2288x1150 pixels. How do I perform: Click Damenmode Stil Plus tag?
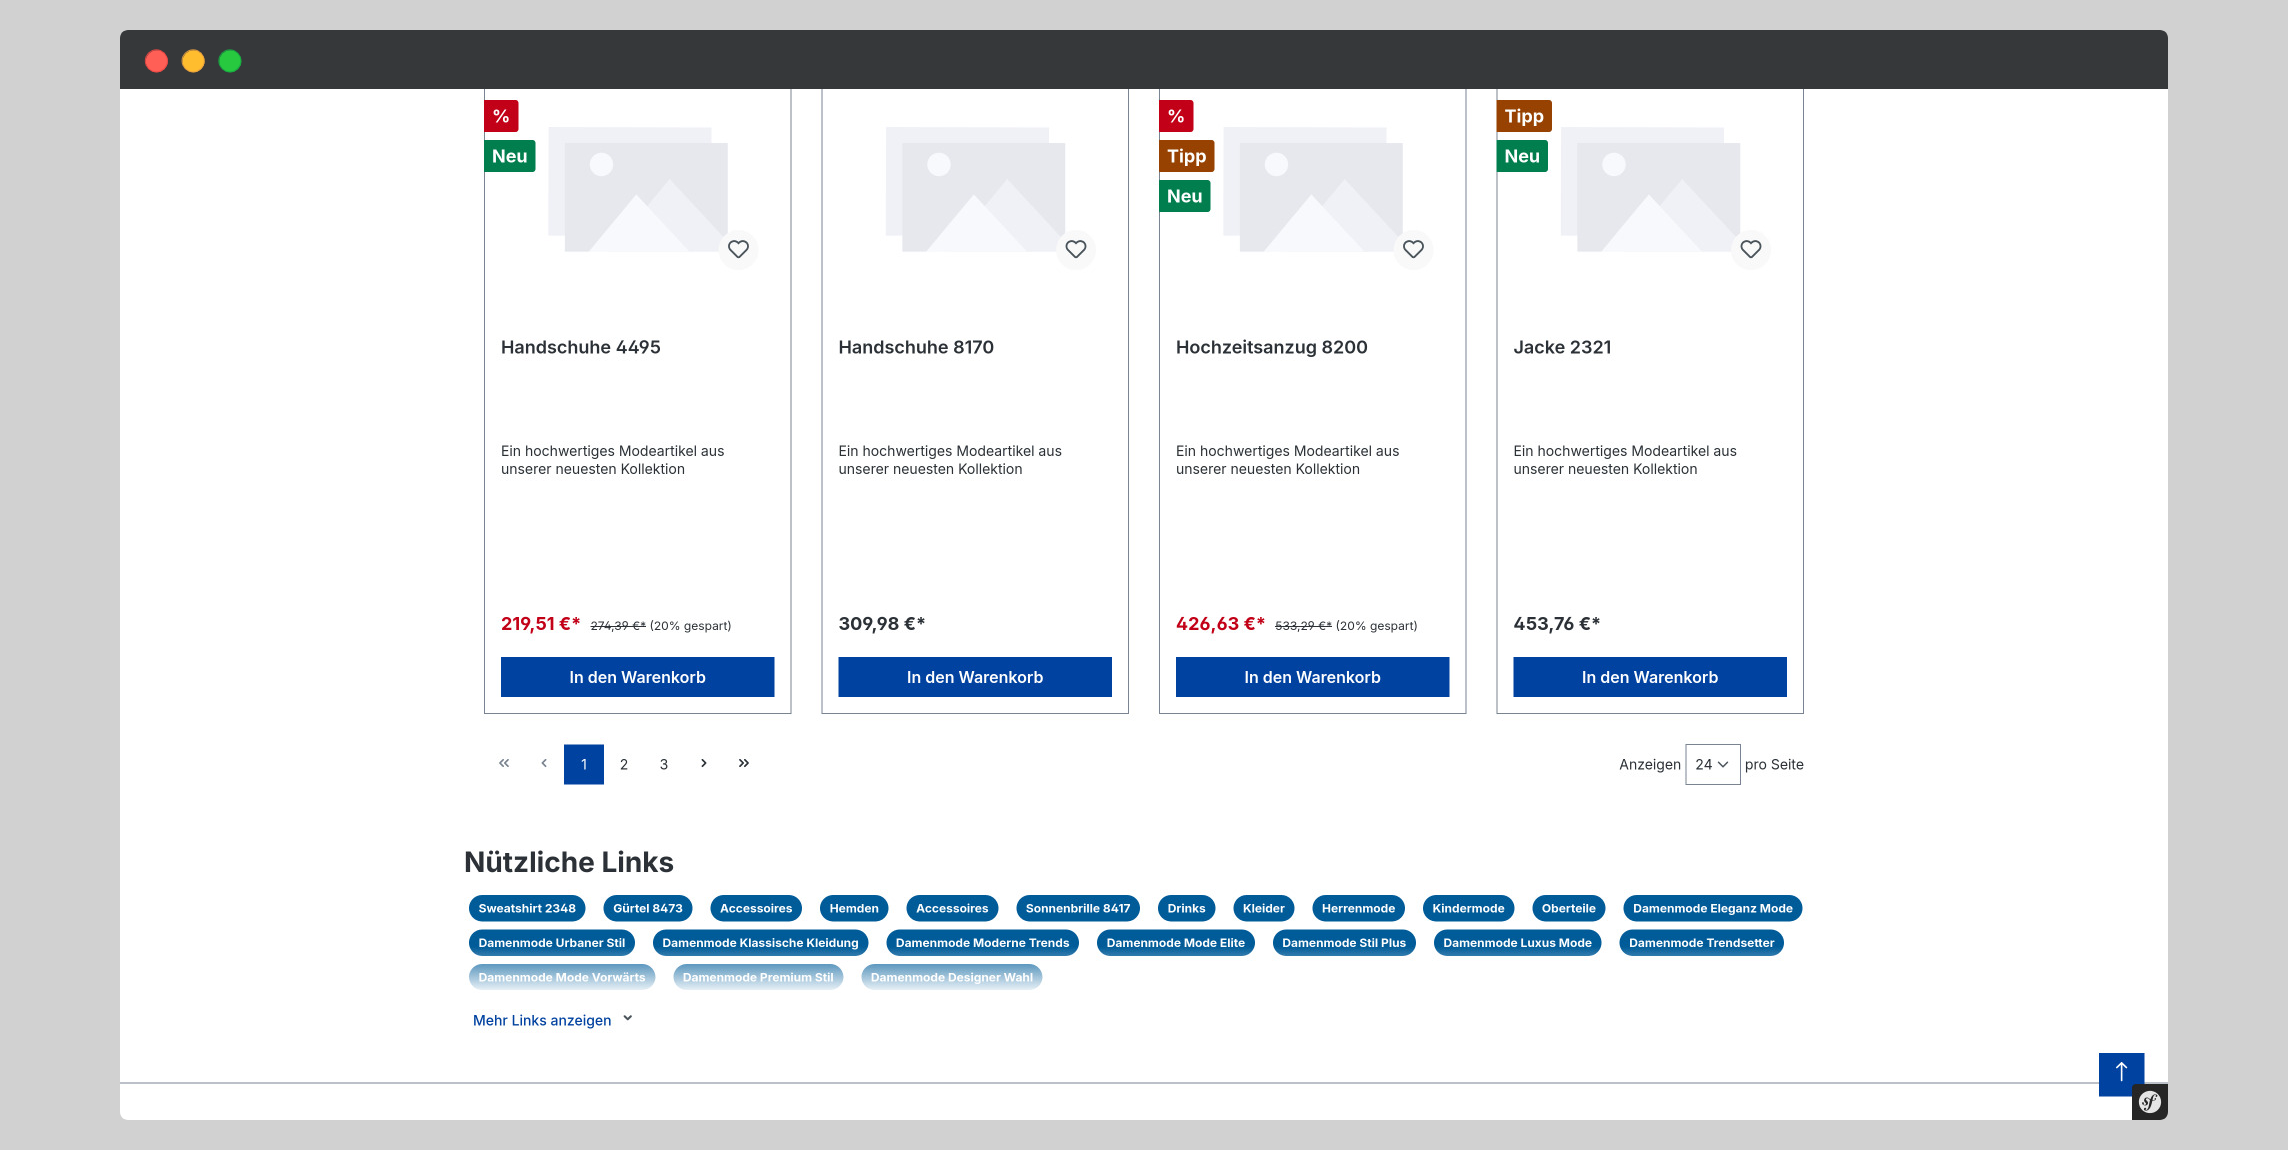(1344, 942)
